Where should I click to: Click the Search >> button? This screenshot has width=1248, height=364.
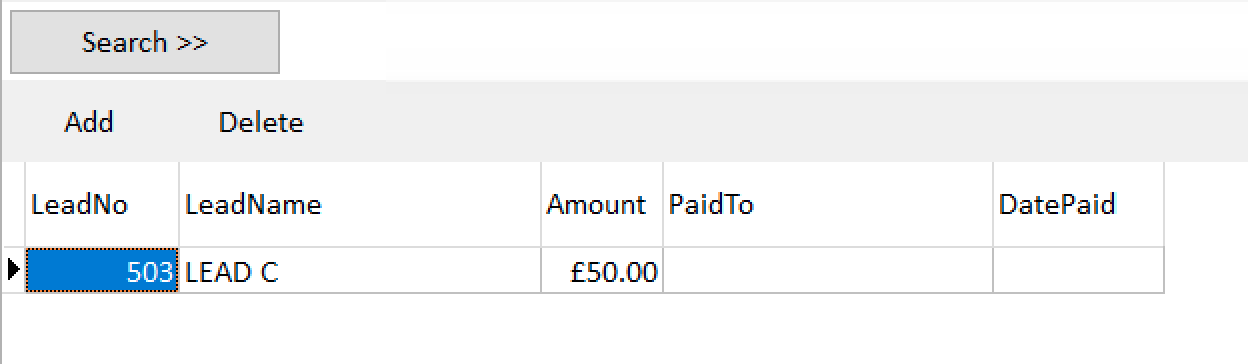pyautogui.click(x=144, y=42)
